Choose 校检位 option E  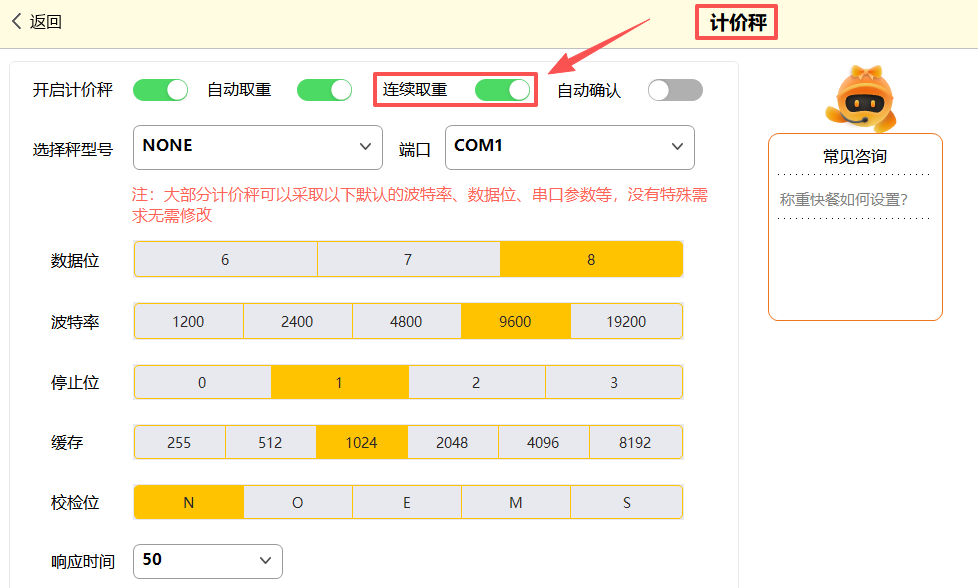pos(406,502)
